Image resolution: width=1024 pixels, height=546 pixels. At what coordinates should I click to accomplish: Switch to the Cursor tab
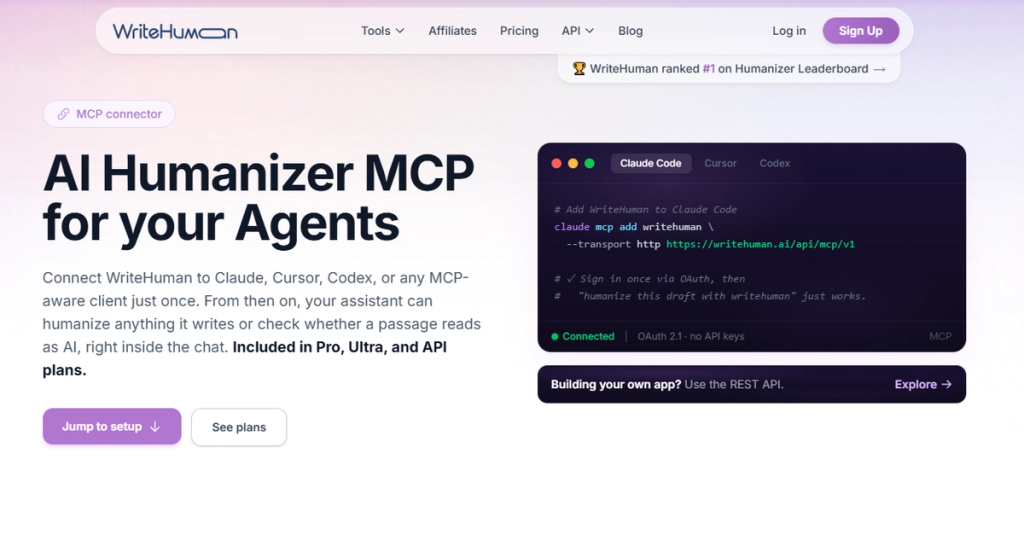(720, 163)
